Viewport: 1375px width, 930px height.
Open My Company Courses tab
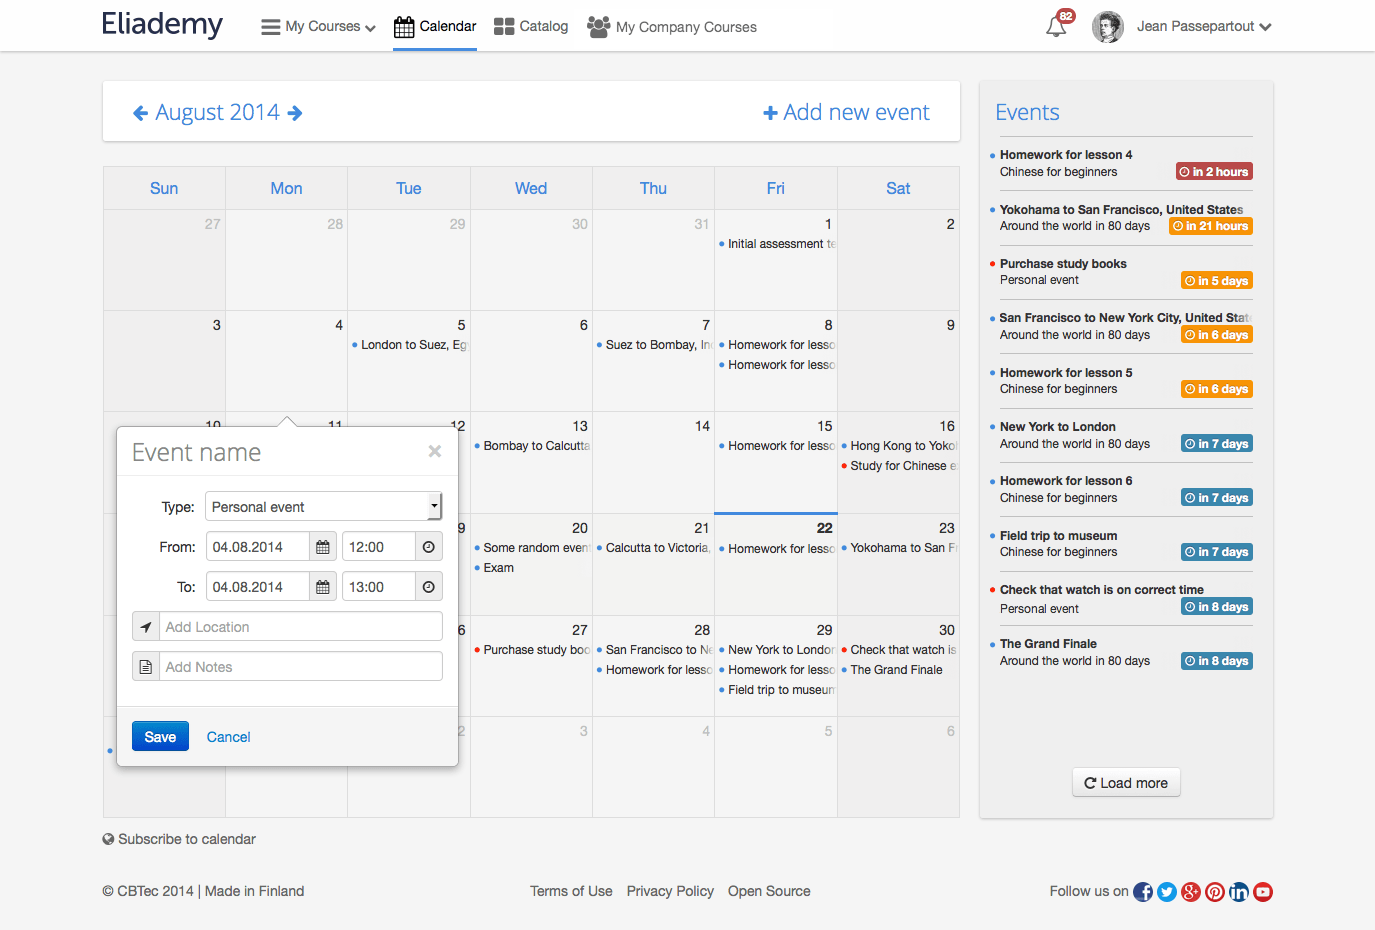[672, 27]
